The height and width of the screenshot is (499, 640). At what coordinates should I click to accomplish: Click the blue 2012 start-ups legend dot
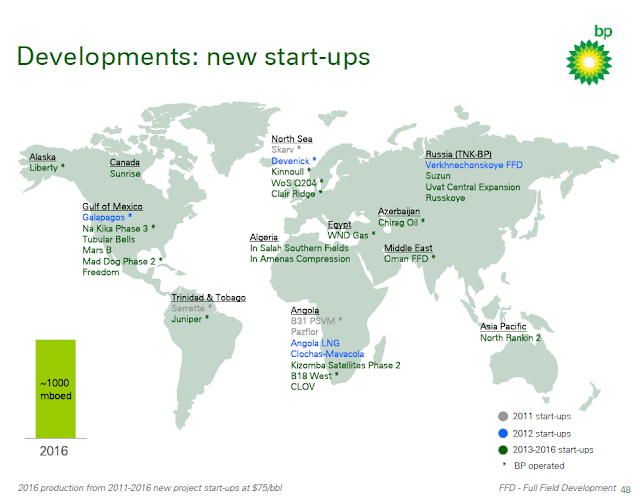coord(503,433)
